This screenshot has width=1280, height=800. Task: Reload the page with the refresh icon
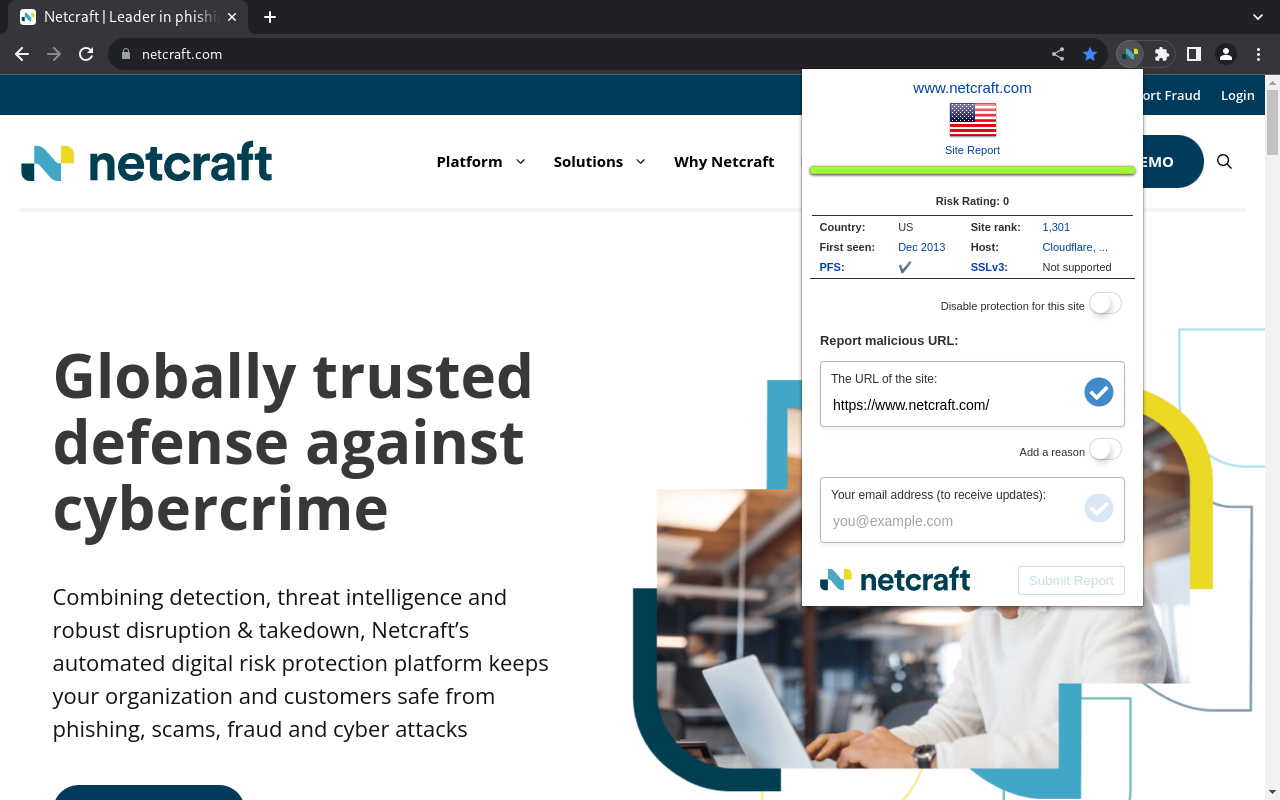[86, 54]
